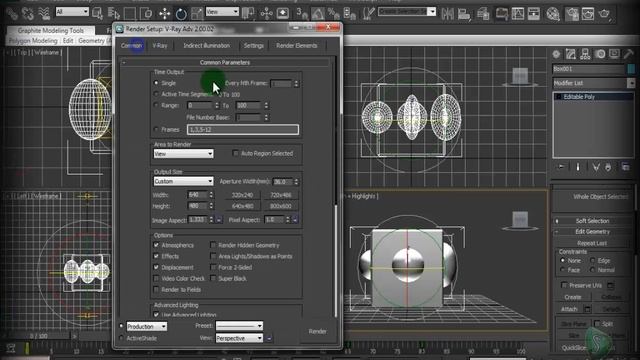Click the Select and Link icon
This screenshot has width=640, height=360.
pyautogui.click(x=13, y=13)
